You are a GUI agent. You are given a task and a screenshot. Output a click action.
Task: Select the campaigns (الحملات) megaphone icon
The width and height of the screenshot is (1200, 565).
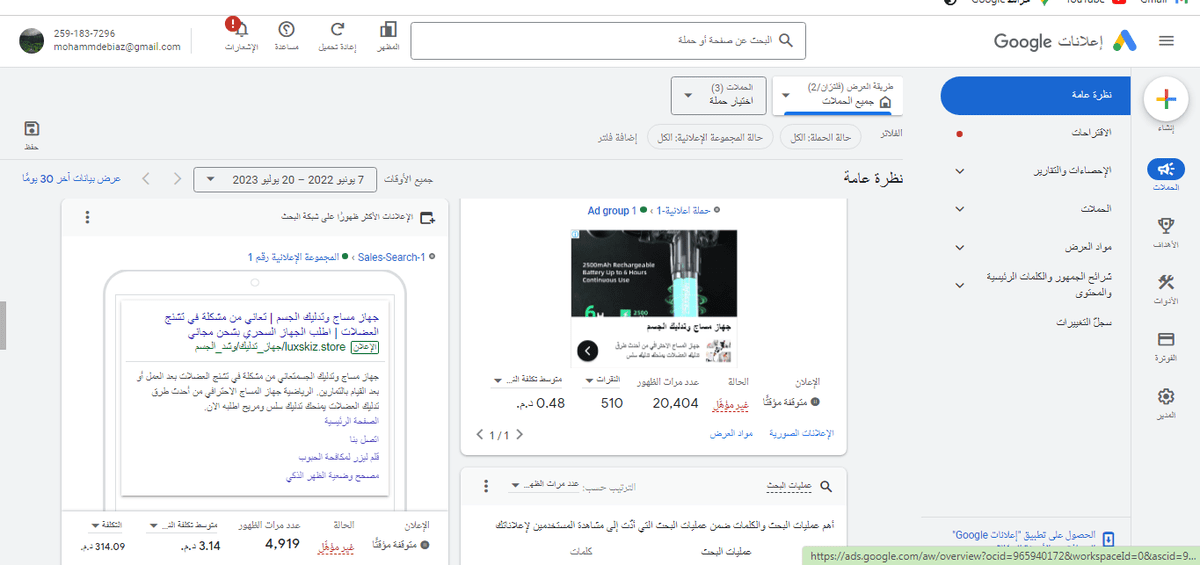[x=1165, y=170]
